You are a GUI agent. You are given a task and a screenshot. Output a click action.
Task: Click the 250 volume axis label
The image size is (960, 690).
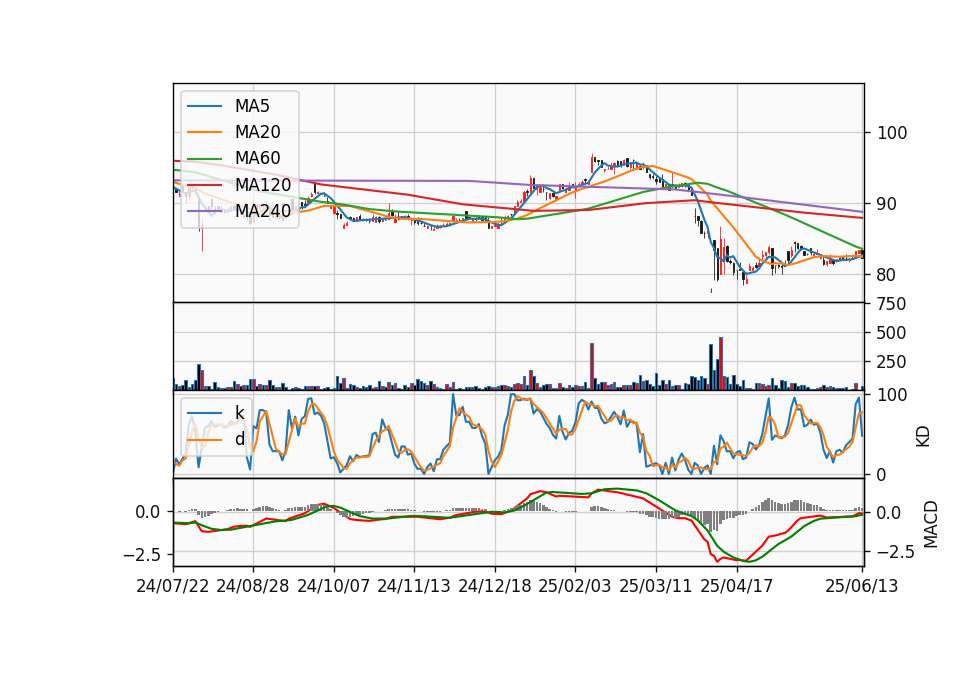891,362
